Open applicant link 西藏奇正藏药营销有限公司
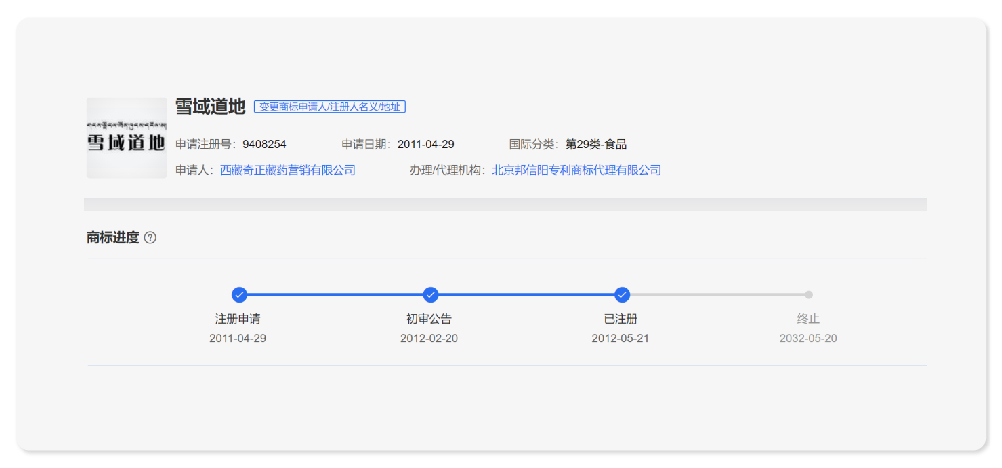The height and width of the screenshot is (468, 1002). (288, 170)
